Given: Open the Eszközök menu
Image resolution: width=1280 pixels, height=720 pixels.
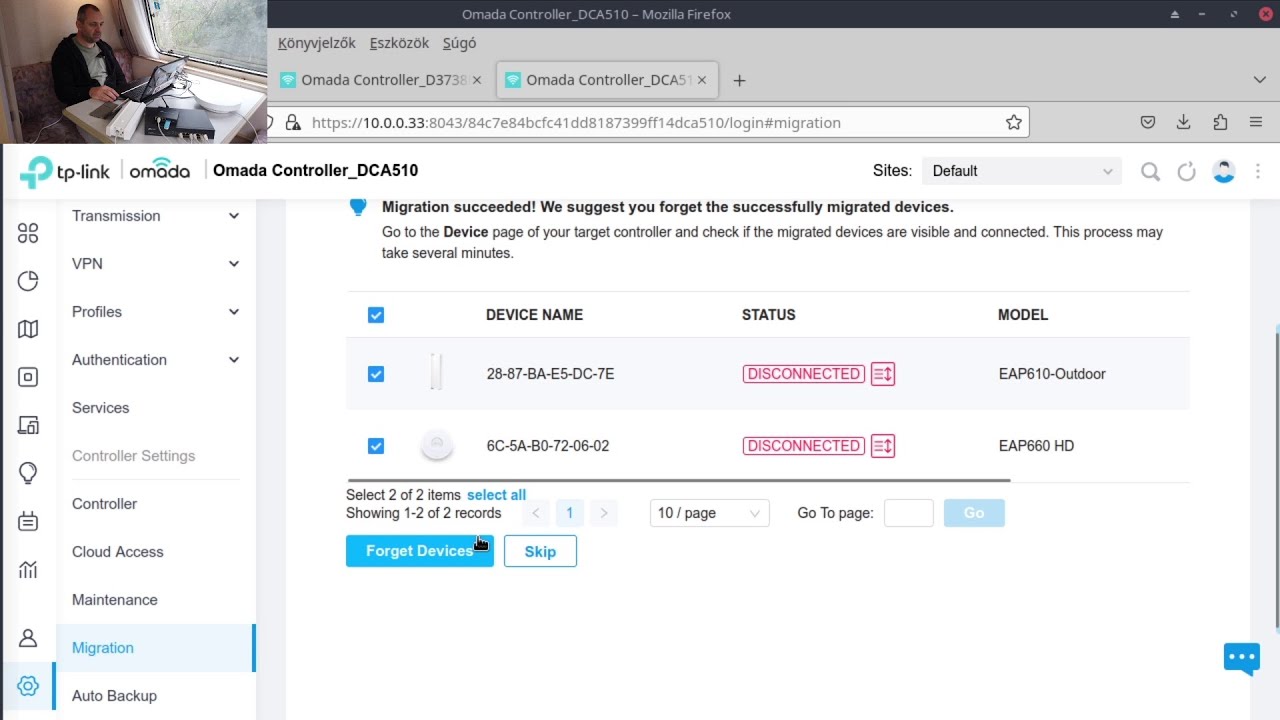Looking at the screenshot, I should coord(399,43).
